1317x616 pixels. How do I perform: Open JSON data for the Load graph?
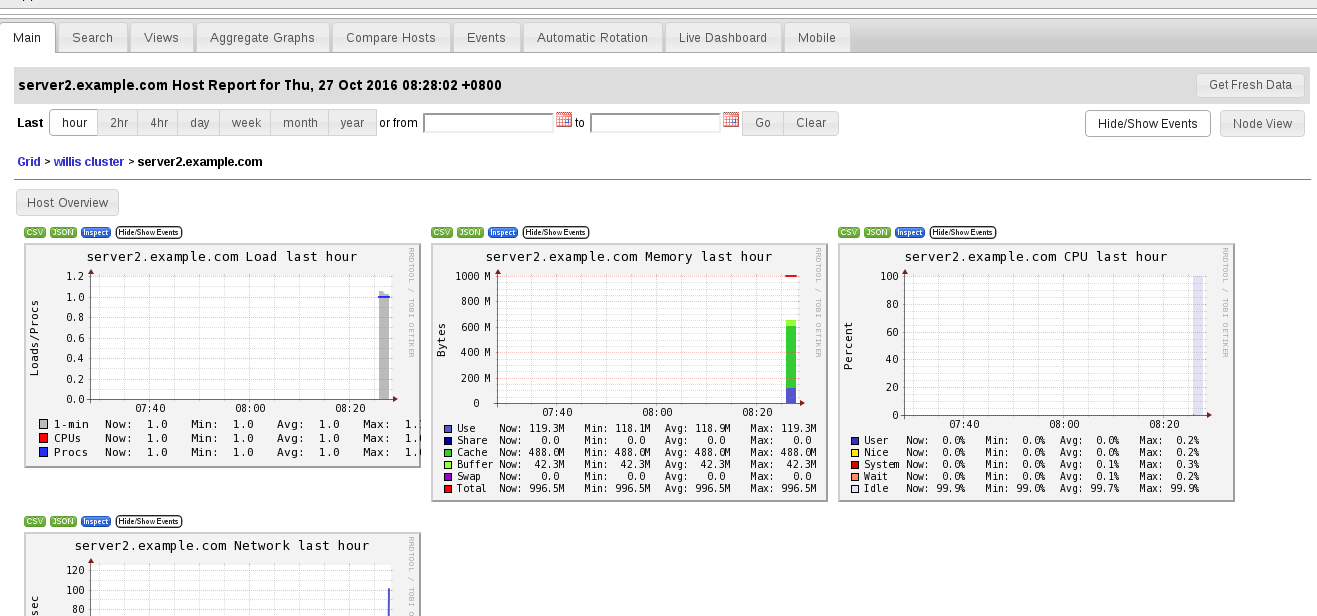64,232
